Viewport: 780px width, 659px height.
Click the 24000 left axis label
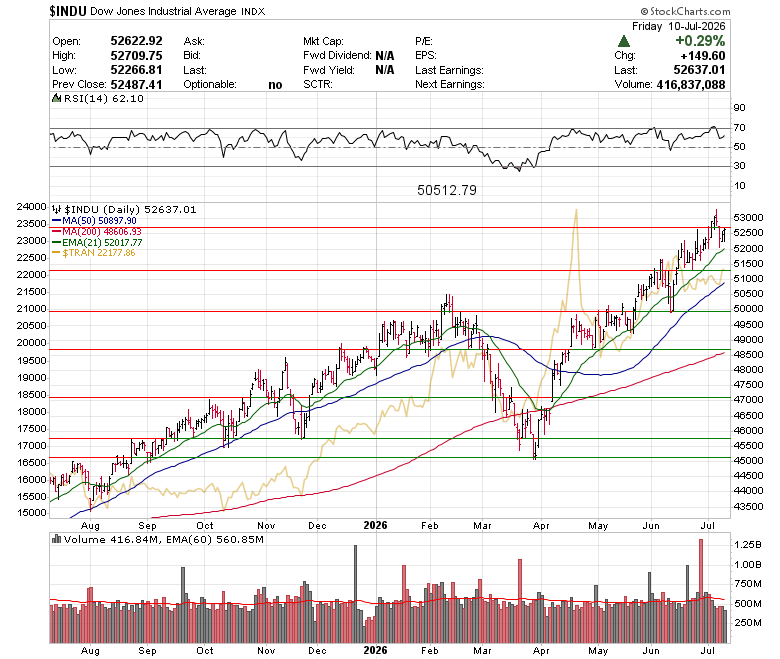click(31, 207)
